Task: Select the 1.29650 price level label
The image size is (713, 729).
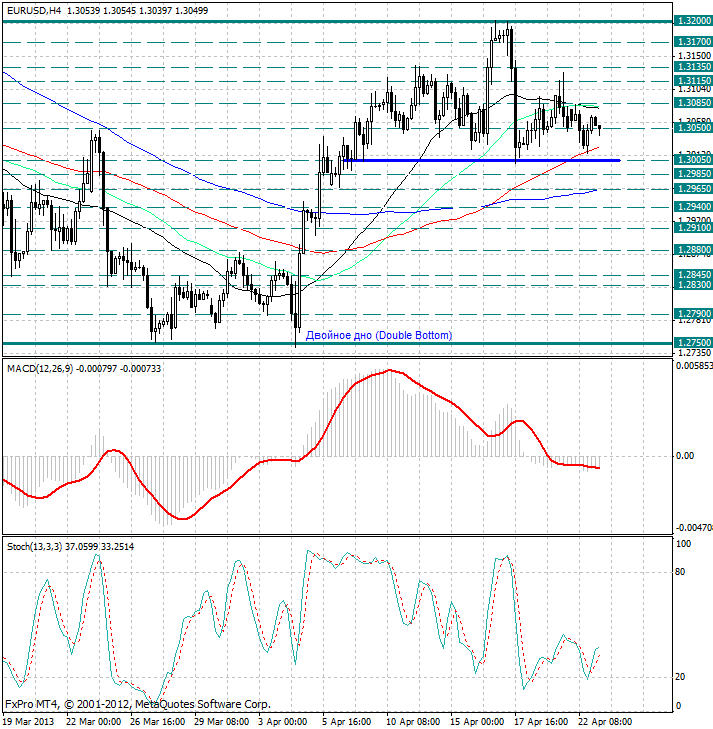Action: click(x=693, y=189)
